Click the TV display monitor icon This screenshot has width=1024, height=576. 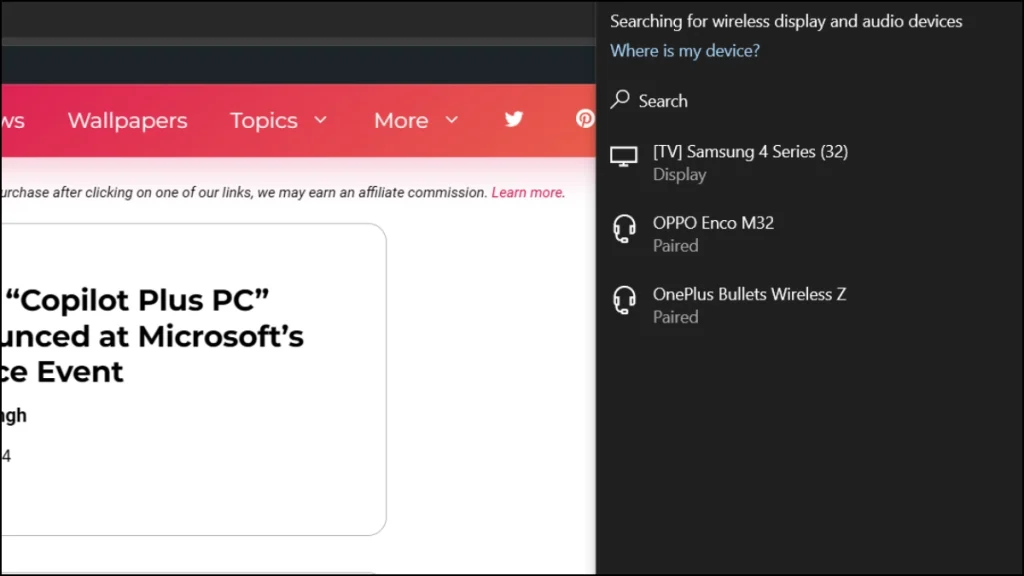click(x=624, y=157)
